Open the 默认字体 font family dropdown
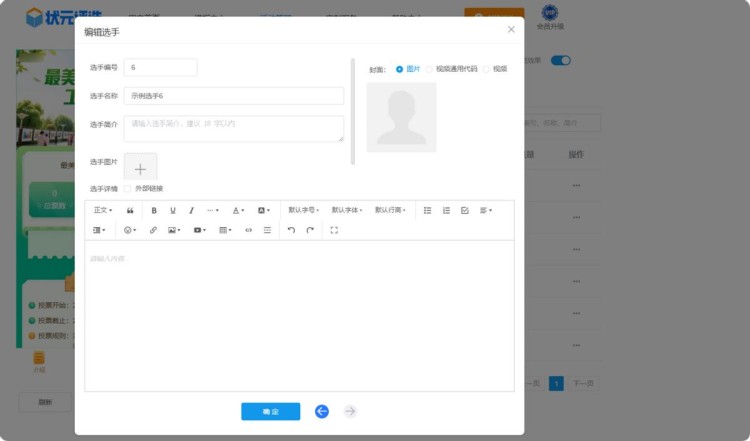Screen dimensions: 750x441 tap(347, 211)
